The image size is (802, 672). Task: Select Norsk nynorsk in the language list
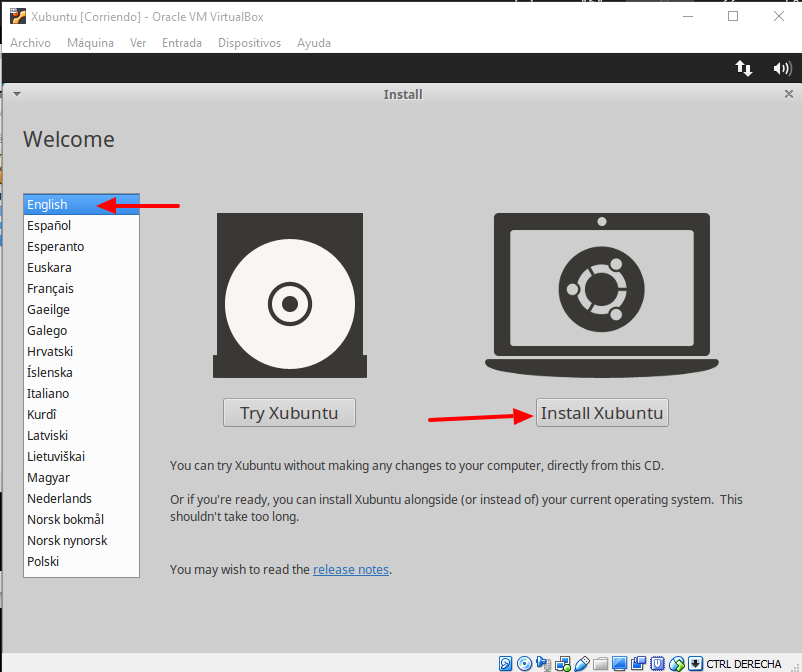point(81,540)
